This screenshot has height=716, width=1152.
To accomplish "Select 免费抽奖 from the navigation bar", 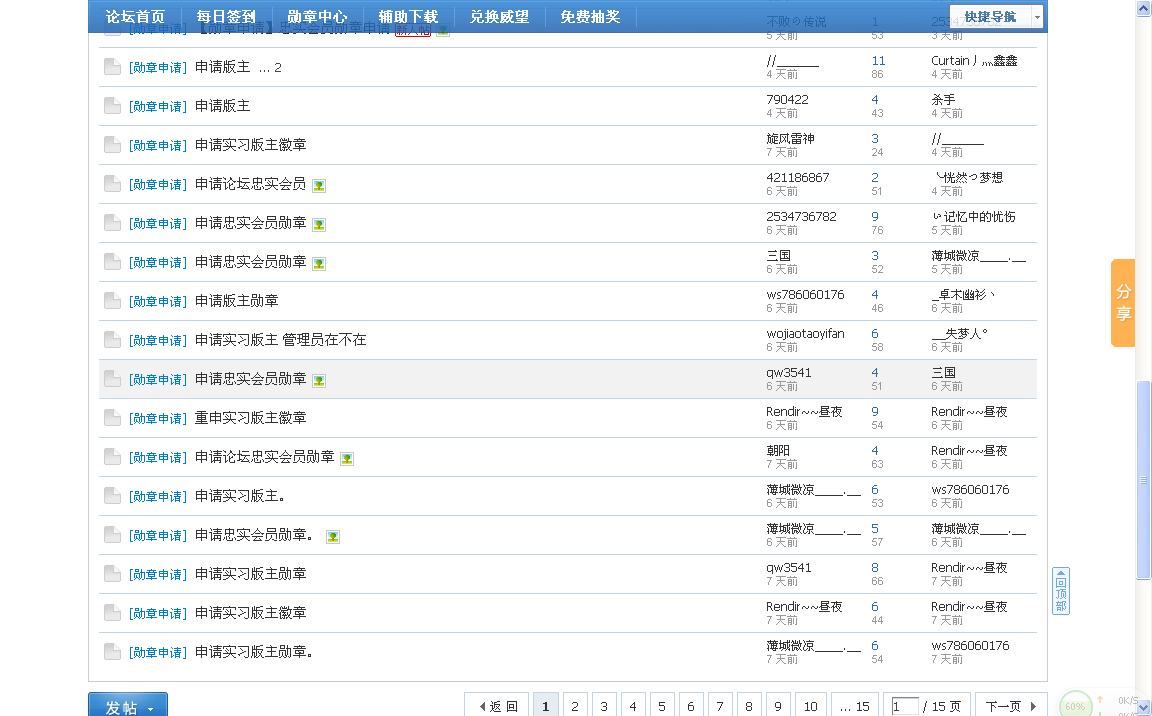I will (x=590, y=16).
